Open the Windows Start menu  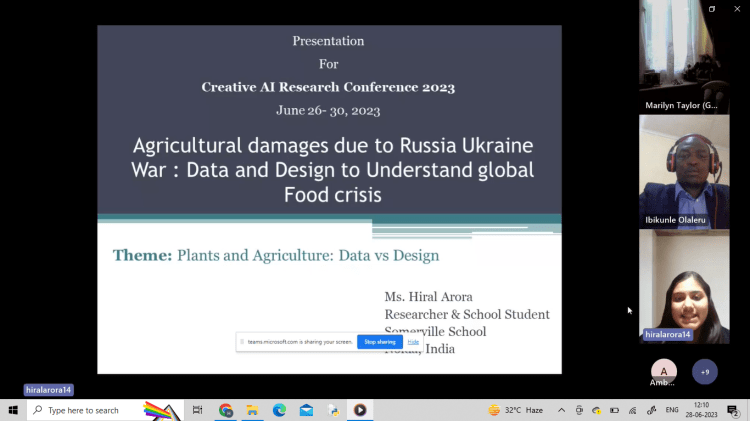click(13, 410)
